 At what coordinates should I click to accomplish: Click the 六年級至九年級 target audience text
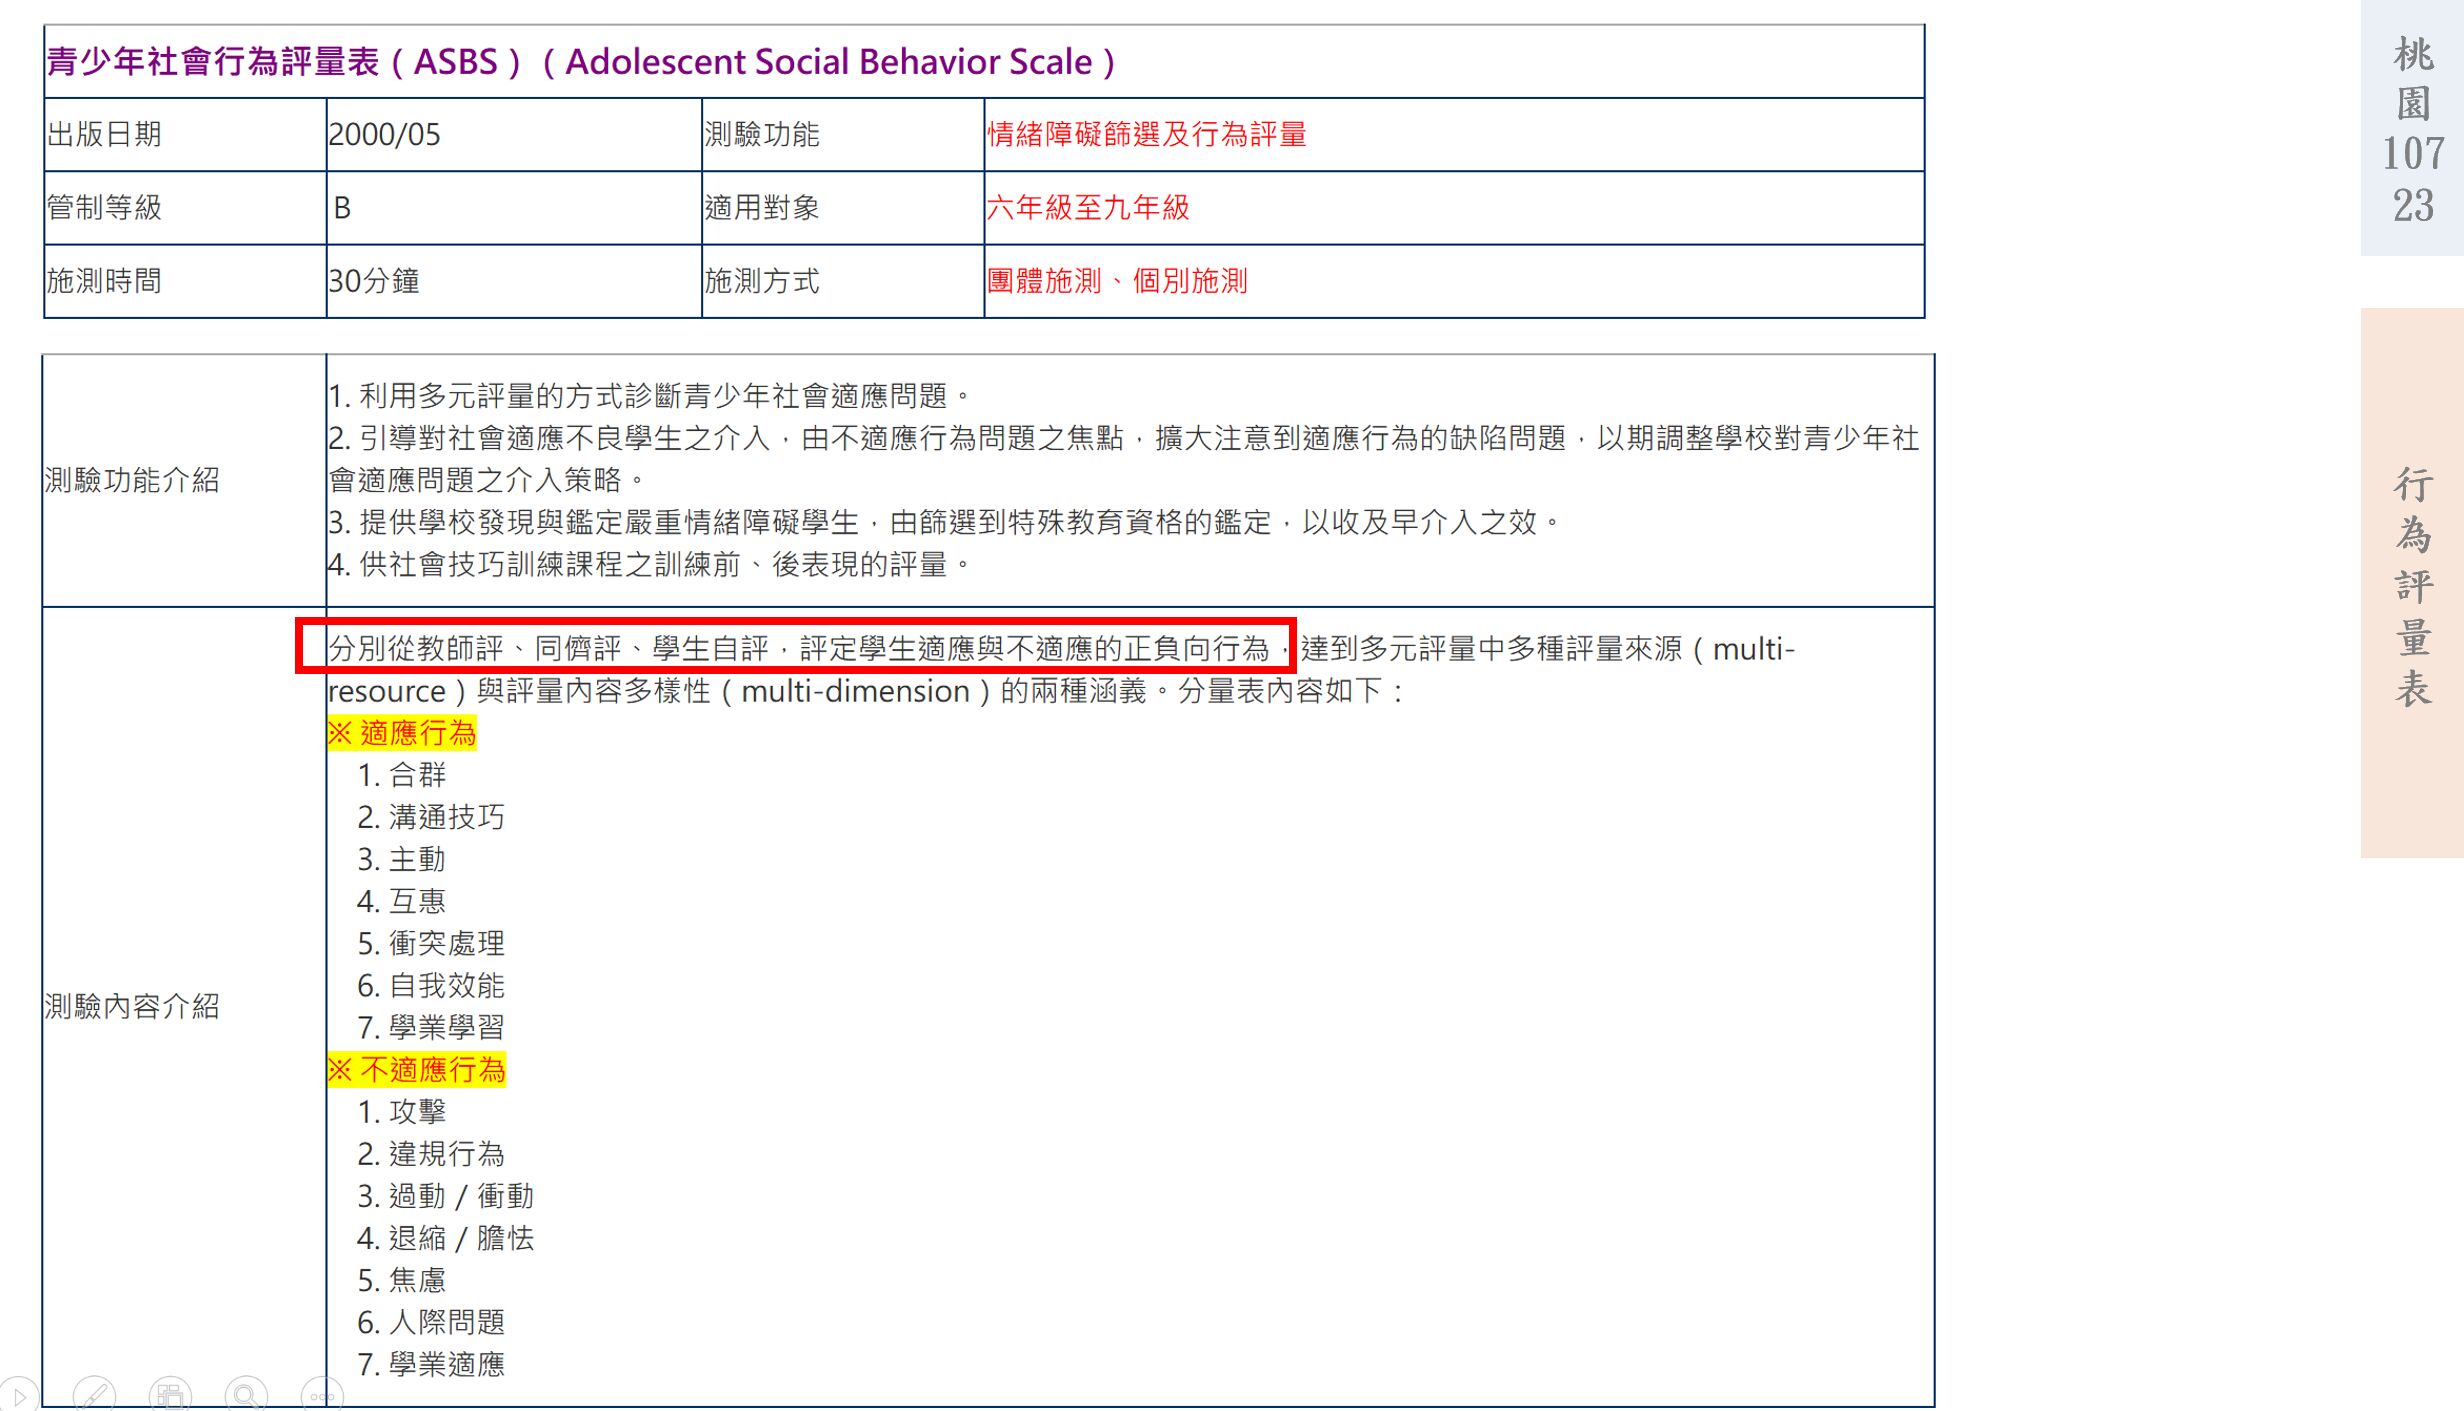[1088, 207]
